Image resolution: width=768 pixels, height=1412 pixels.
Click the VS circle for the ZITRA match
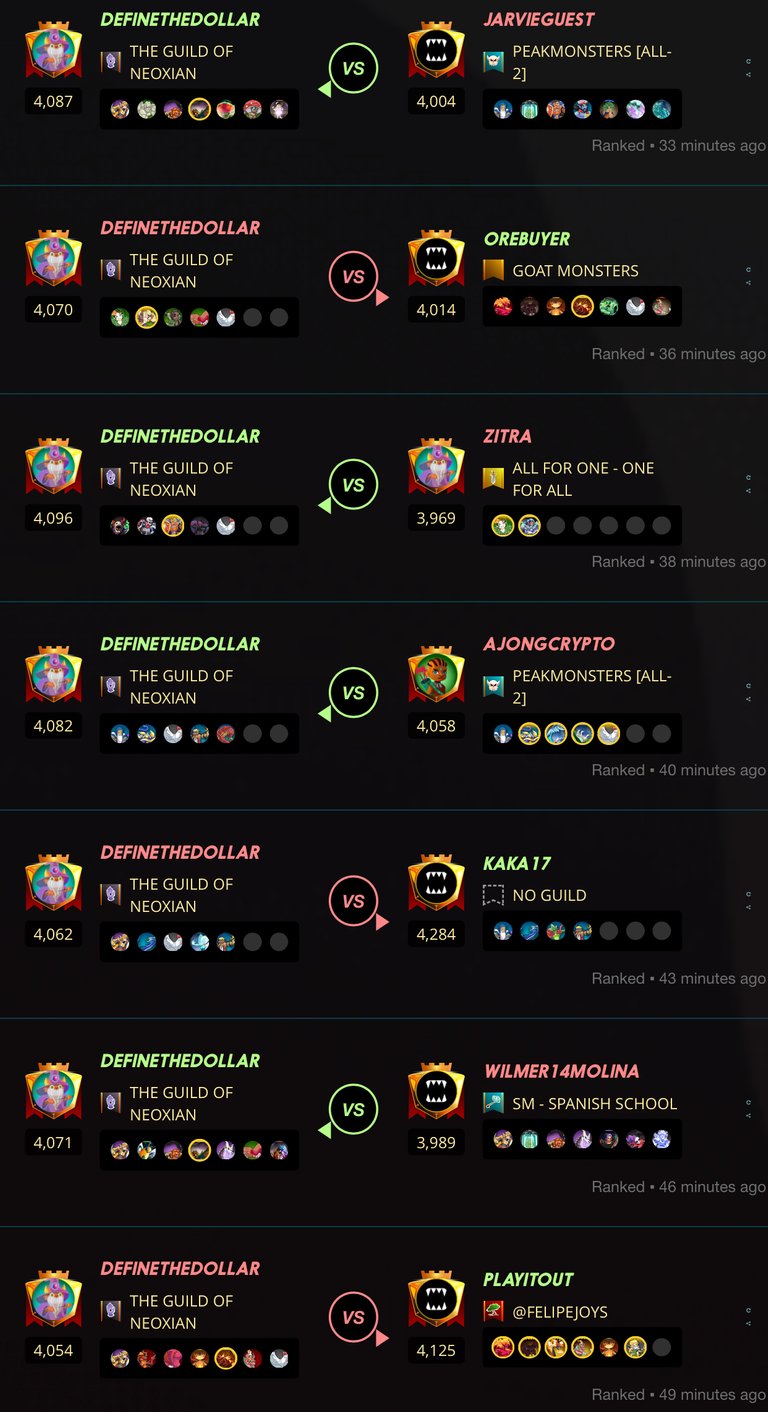(x=353, y=486)
